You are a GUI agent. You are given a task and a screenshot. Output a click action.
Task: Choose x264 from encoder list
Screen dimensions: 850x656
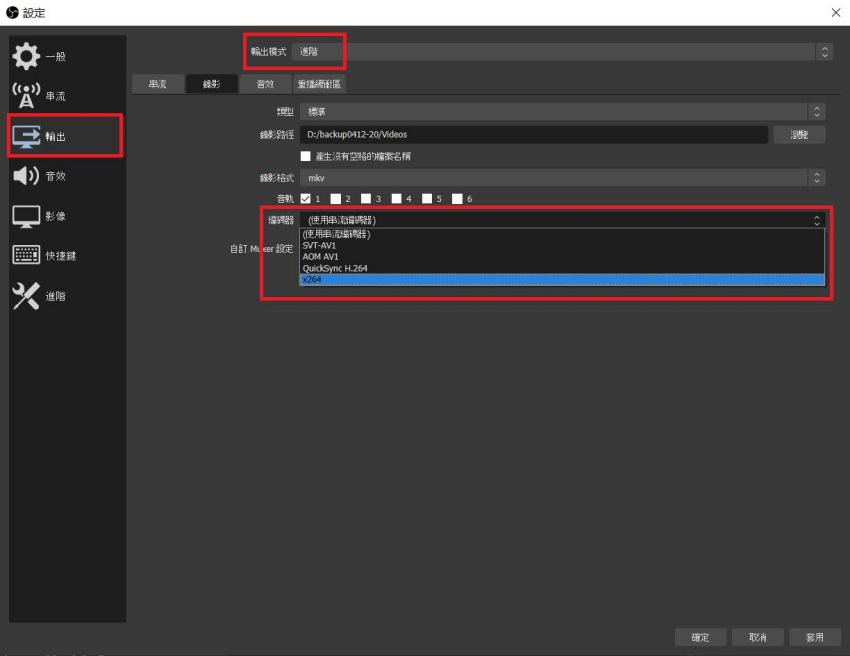[562, 280]
